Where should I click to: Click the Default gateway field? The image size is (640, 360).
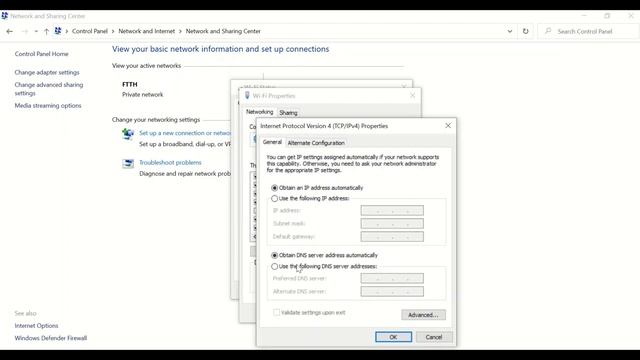[392, 237]
